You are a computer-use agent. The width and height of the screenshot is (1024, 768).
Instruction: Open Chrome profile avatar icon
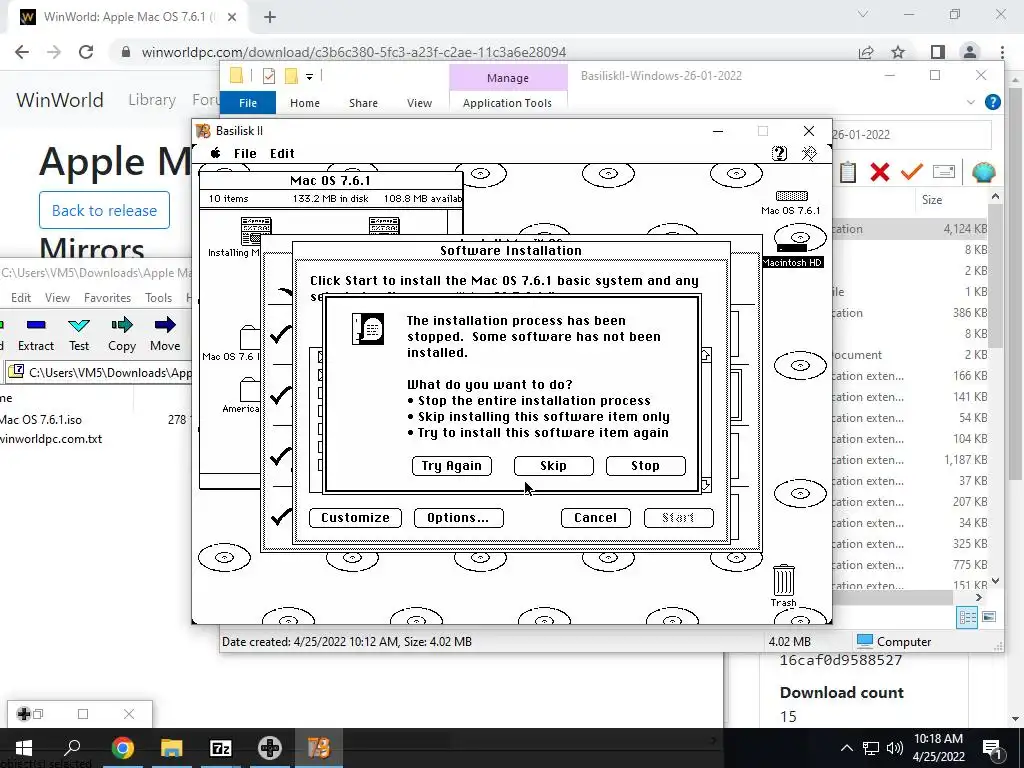click(x=970, y=52)
